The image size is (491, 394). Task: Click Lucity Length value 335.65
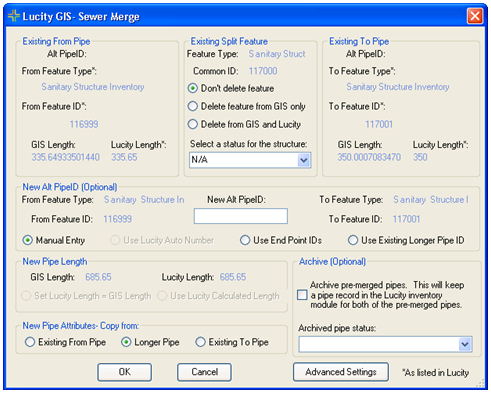(x=124, y=157)
